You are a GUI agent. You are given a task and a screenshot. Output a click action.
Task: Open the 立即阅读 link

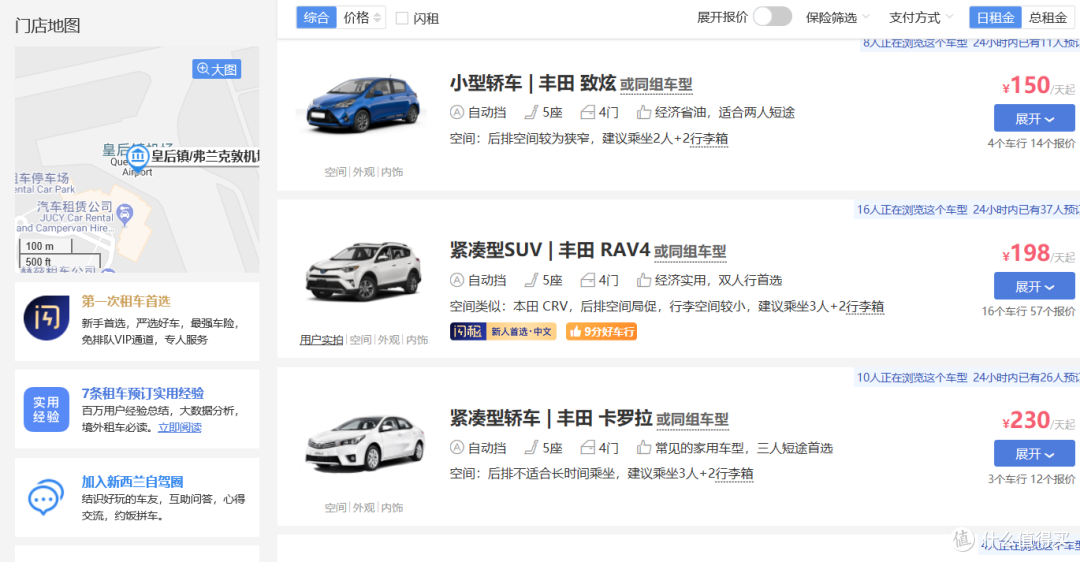pos(180,427)
